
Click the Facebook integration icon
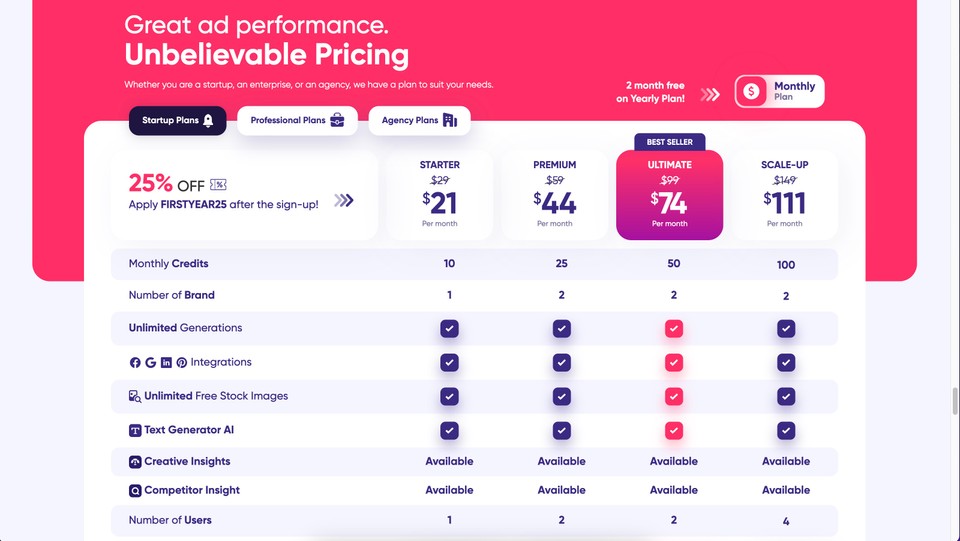pos(135,363)
